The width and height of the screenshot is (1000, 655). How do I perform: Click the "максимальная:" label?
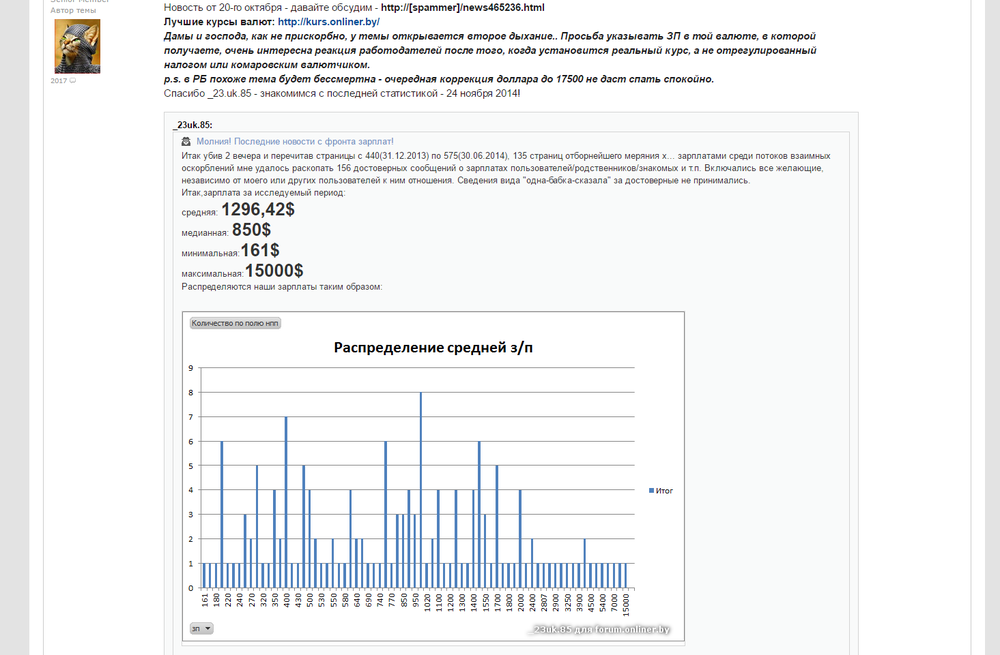[x=212, y=274]
